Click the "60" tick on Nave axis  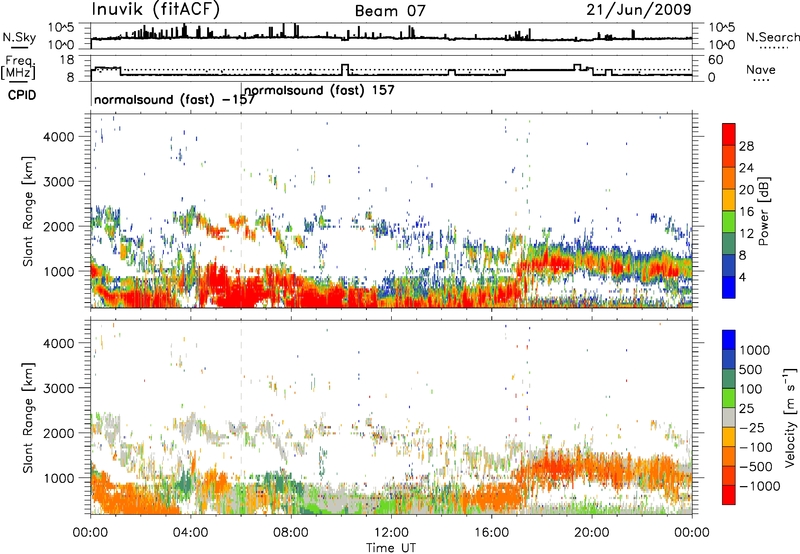point(715,60)
